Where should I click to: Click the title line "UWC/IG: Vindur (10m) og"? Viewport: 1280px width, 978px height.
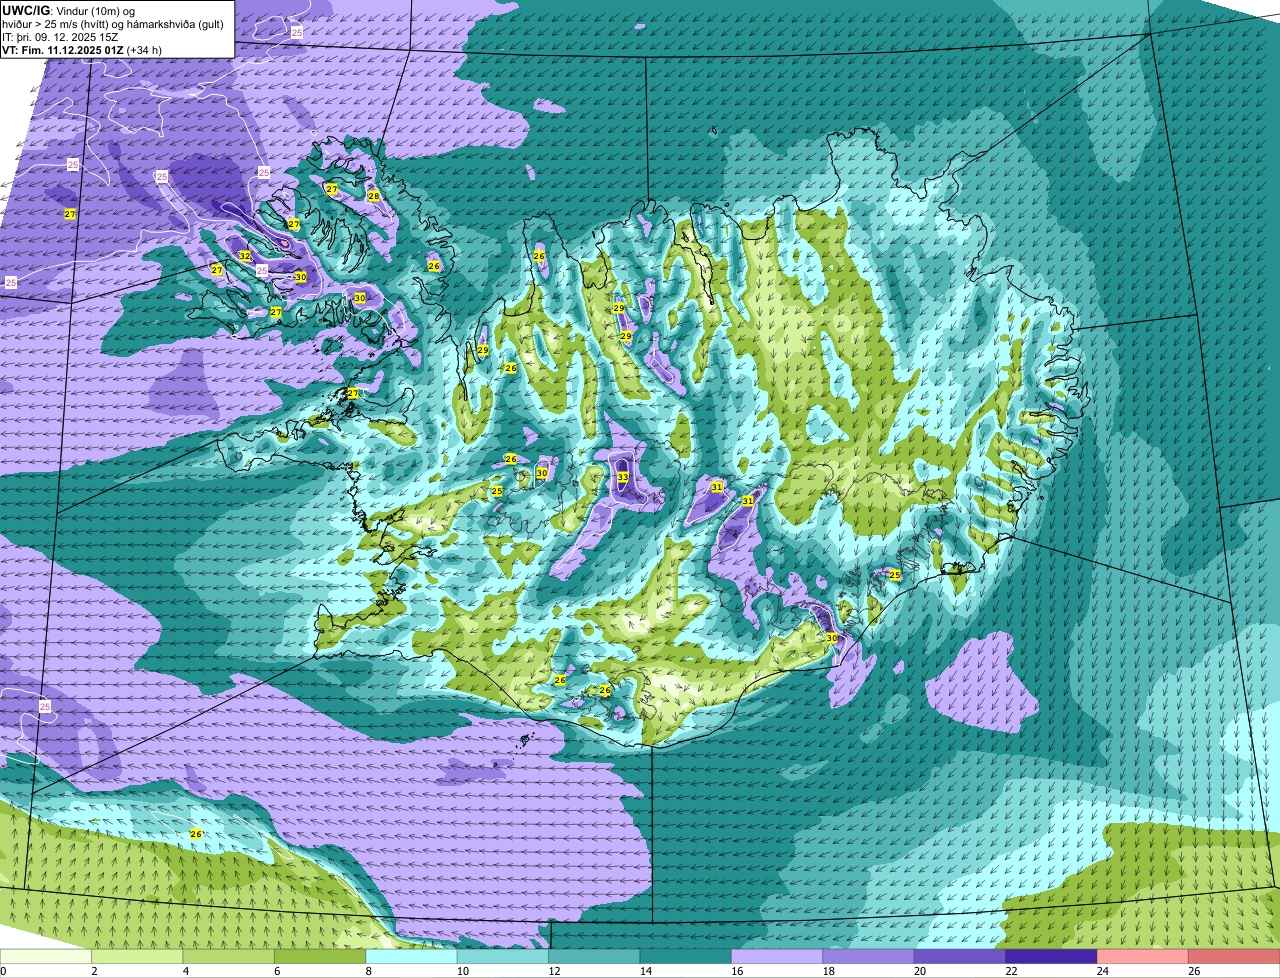click(x=68, y=10)
